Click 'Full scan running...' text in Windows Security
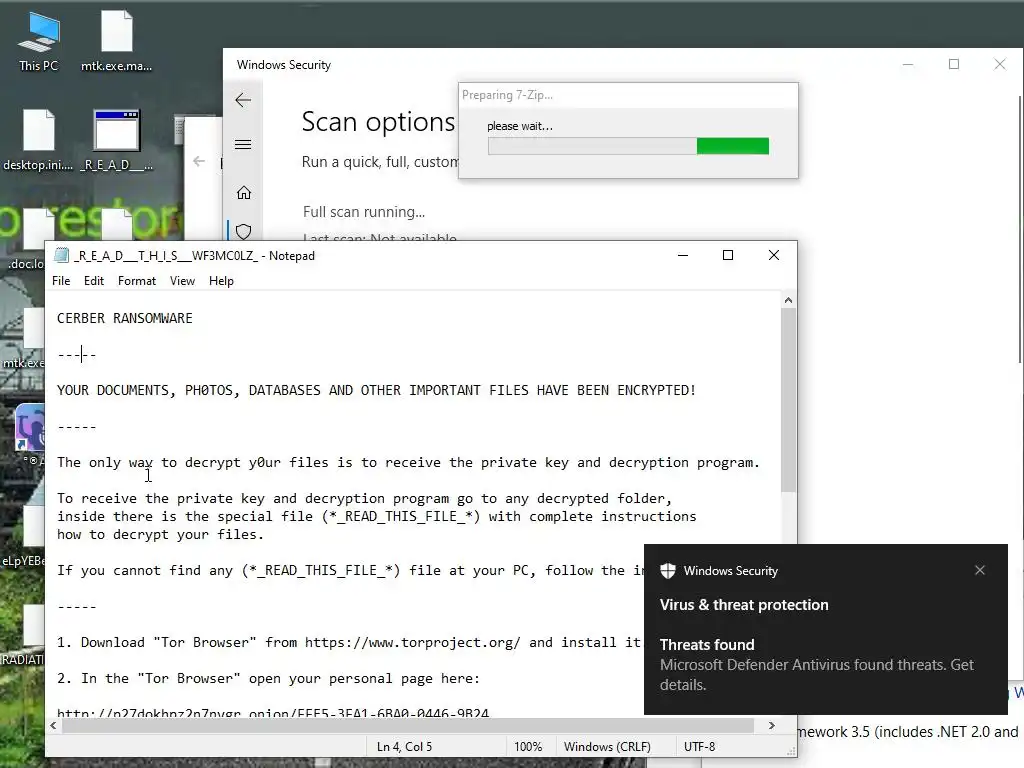The height and width of the screenshot is (768, 1024). click(x=364, y=212)
